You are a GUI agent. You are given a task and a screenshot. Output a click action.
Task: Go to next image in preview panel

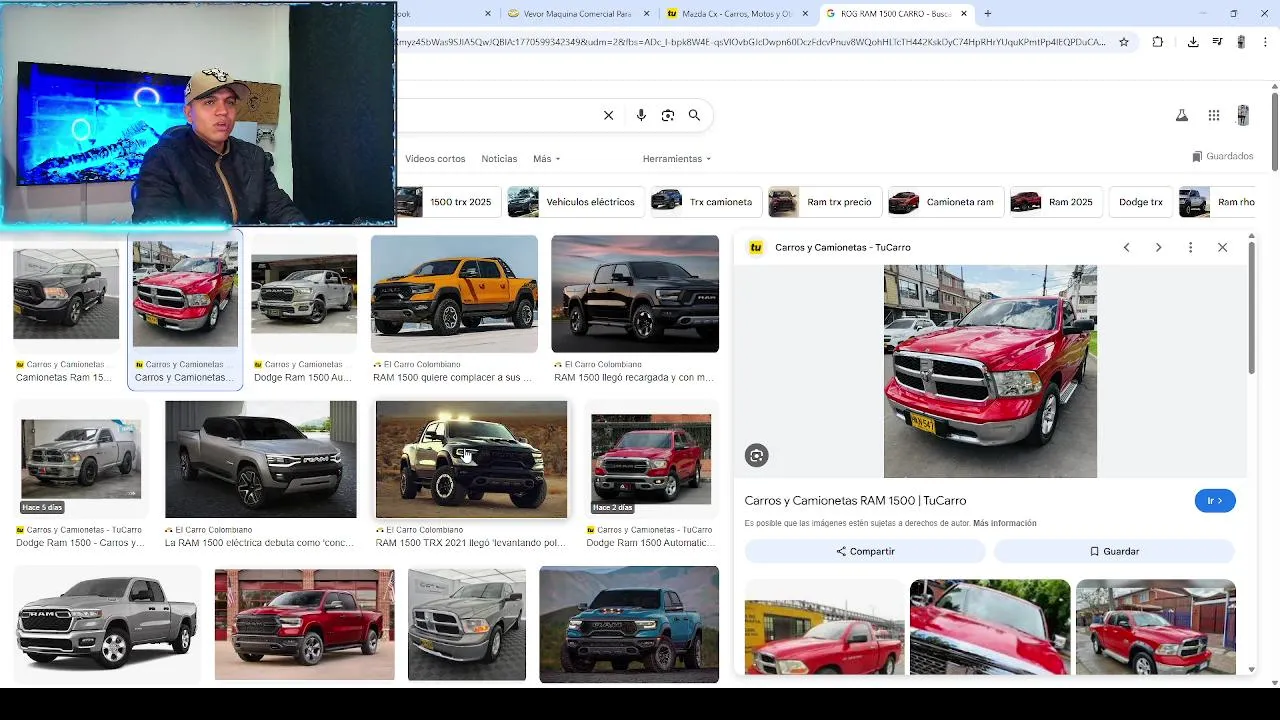point(1158,247)
